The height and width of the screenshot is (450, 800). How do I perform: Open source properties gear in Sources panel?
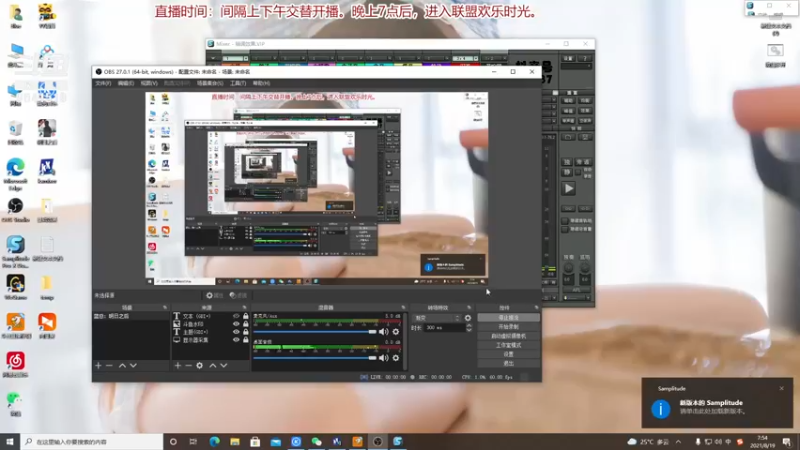click(199, 365)
